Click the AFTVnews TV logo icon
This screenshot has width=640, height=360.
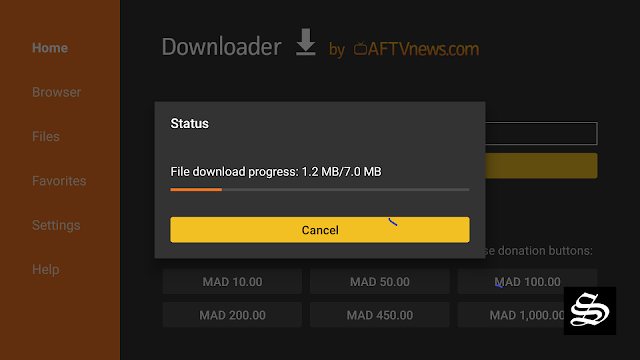click(360, 49)
